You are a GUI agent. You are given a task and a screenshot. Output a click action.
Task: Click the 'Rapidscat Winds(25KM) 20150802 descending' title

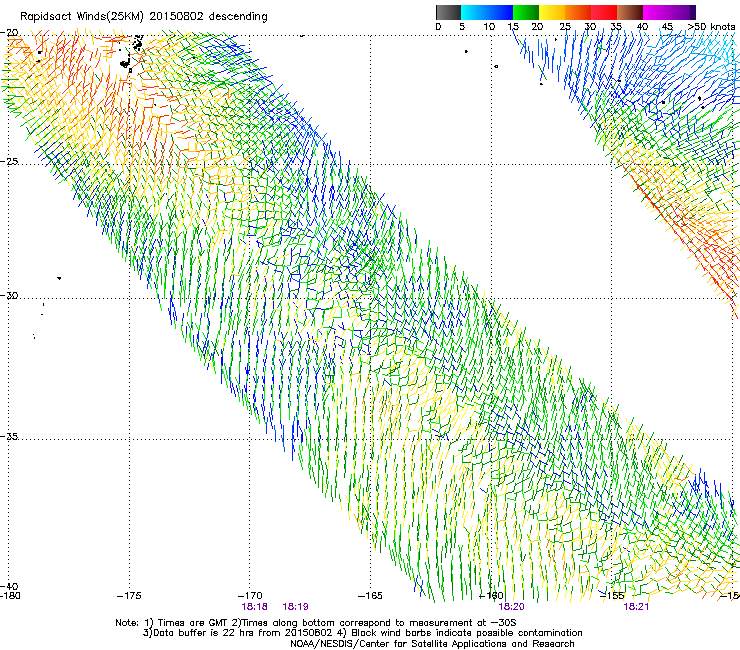pos(143,17)
